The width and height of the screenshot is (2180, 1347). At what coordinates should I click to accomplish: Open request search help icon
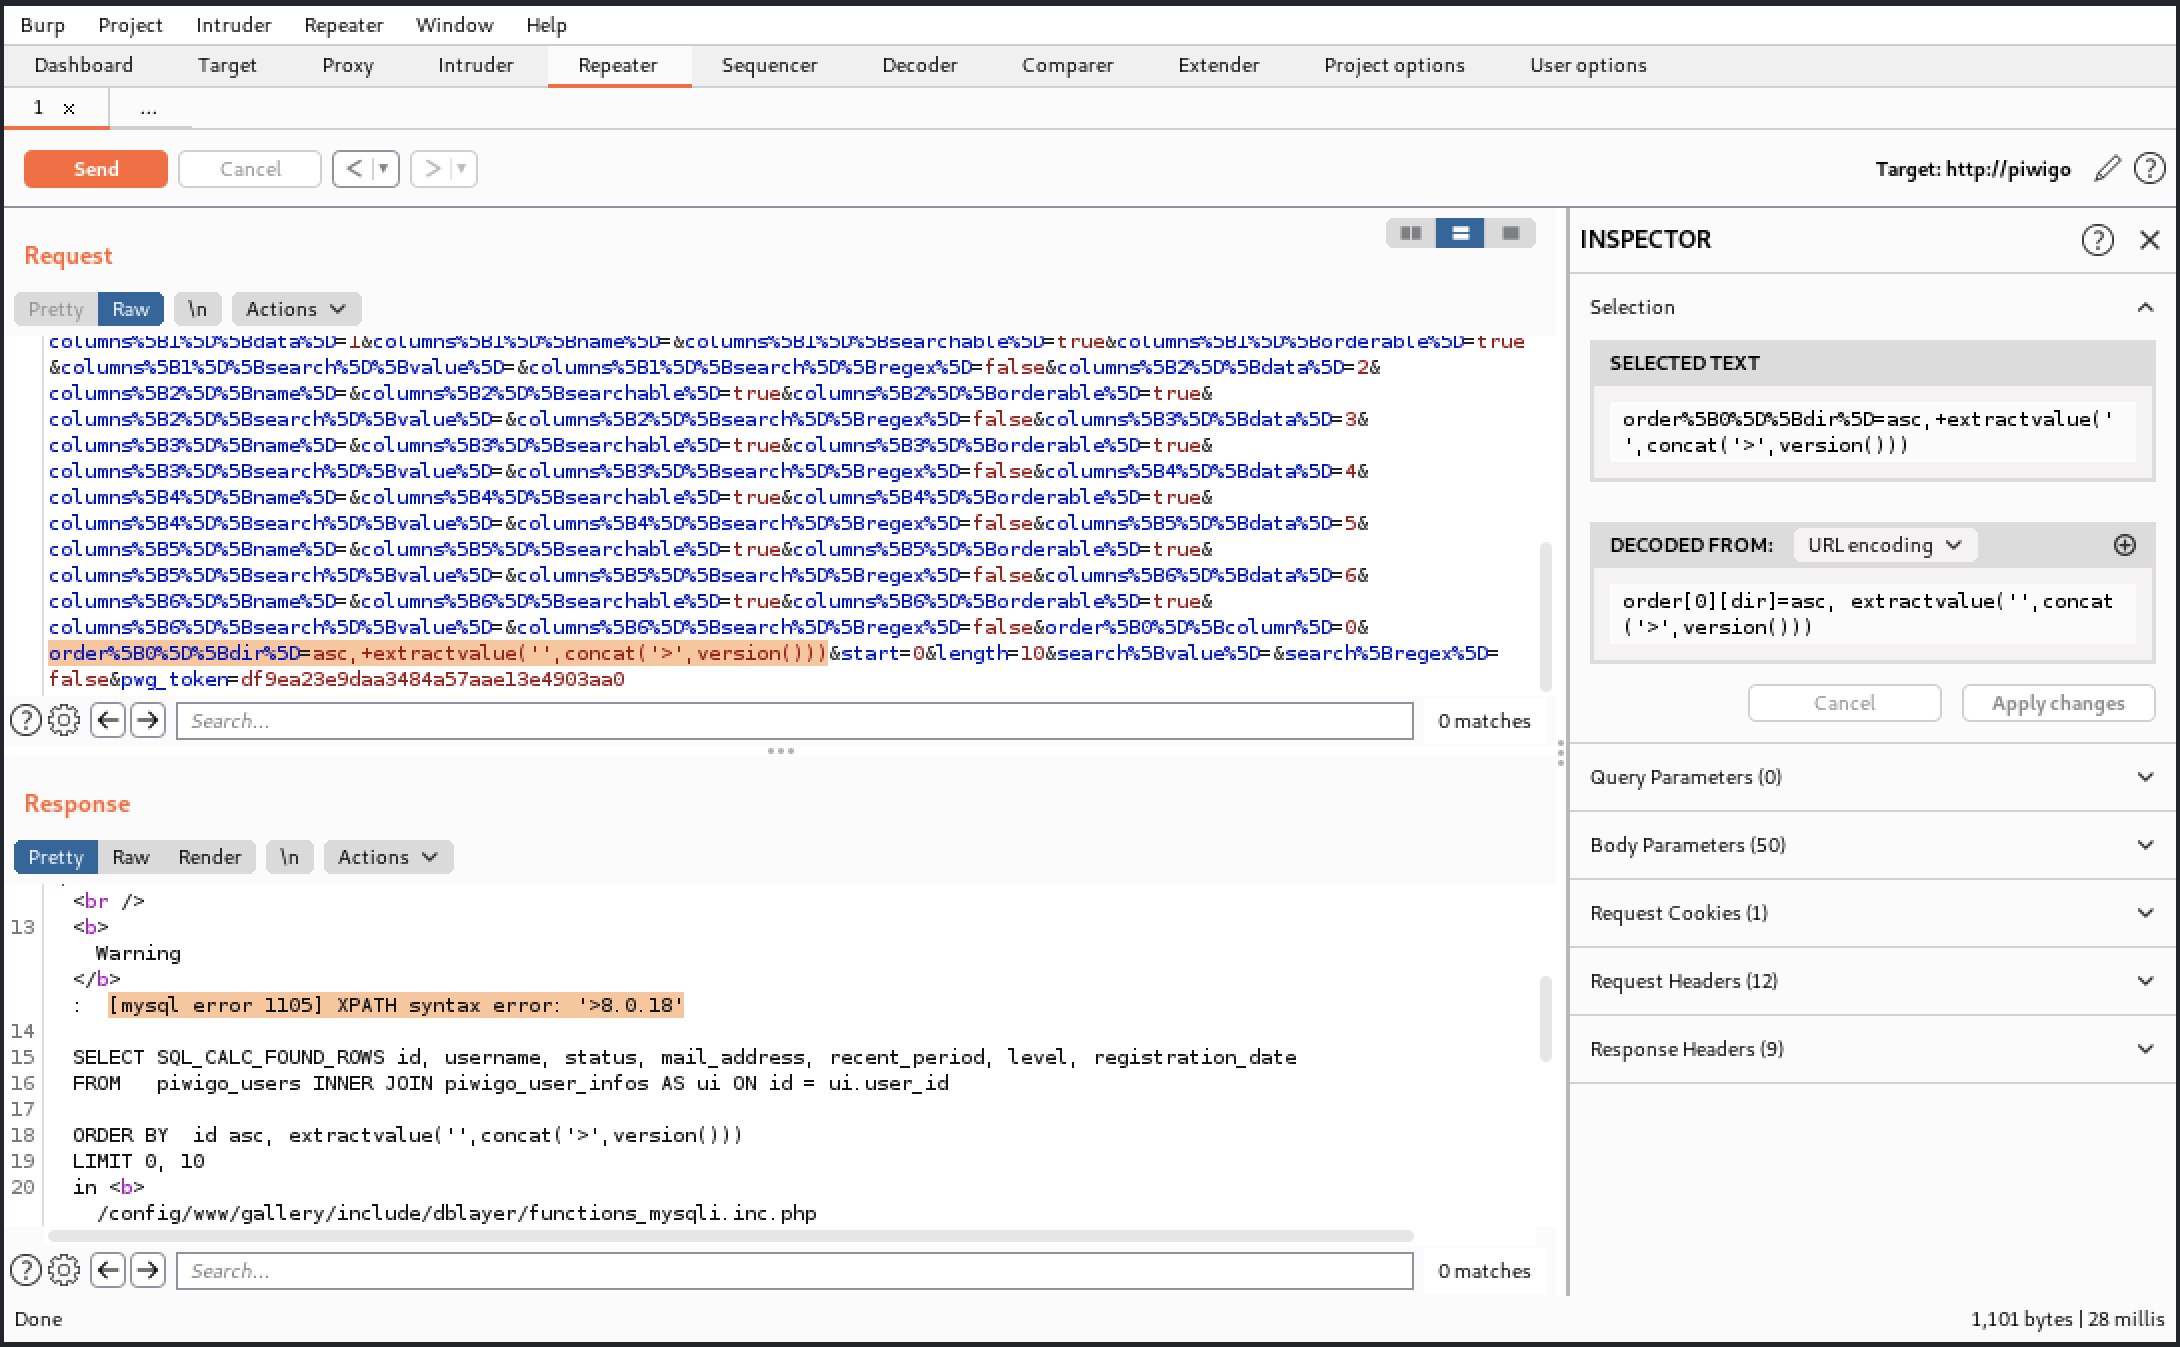point(26,720)
